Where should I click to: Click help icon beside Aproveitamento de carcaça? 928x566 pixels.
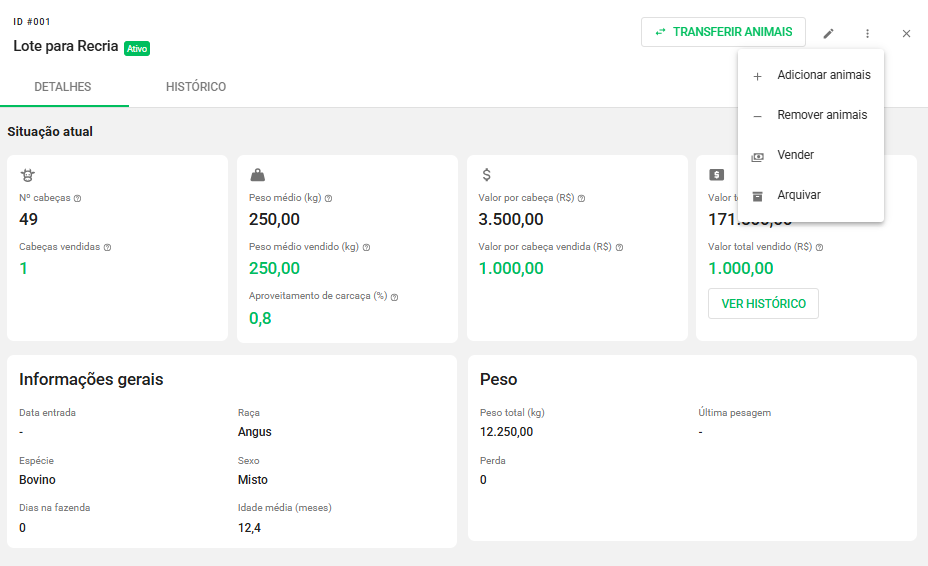click(394, 297)
